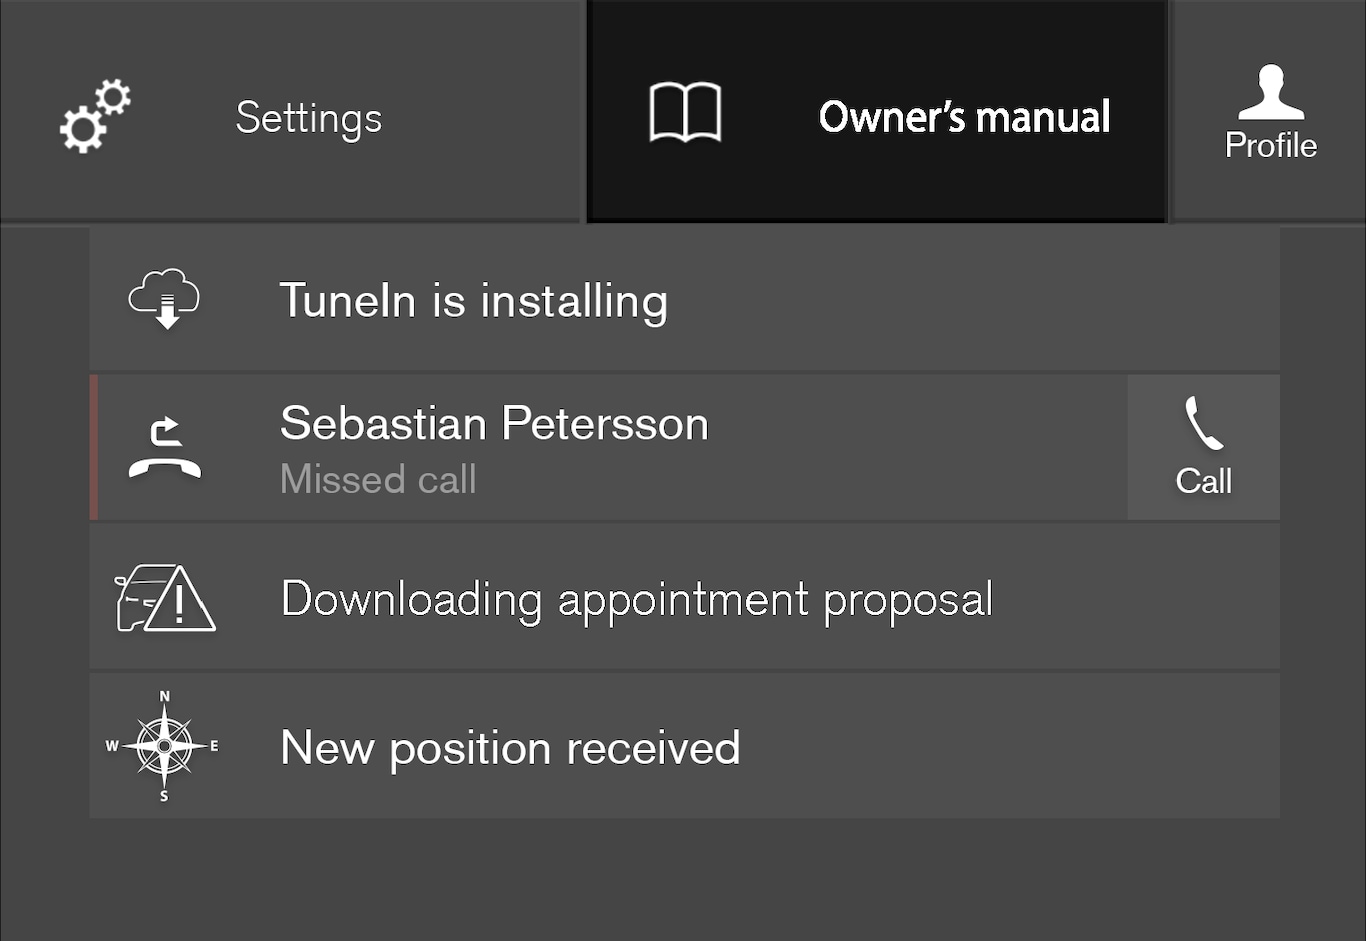This screenshot has width=1366, height=941.
Task: Click the red unread marker bar
Action: pyautogui.click(x=94, y=448)
